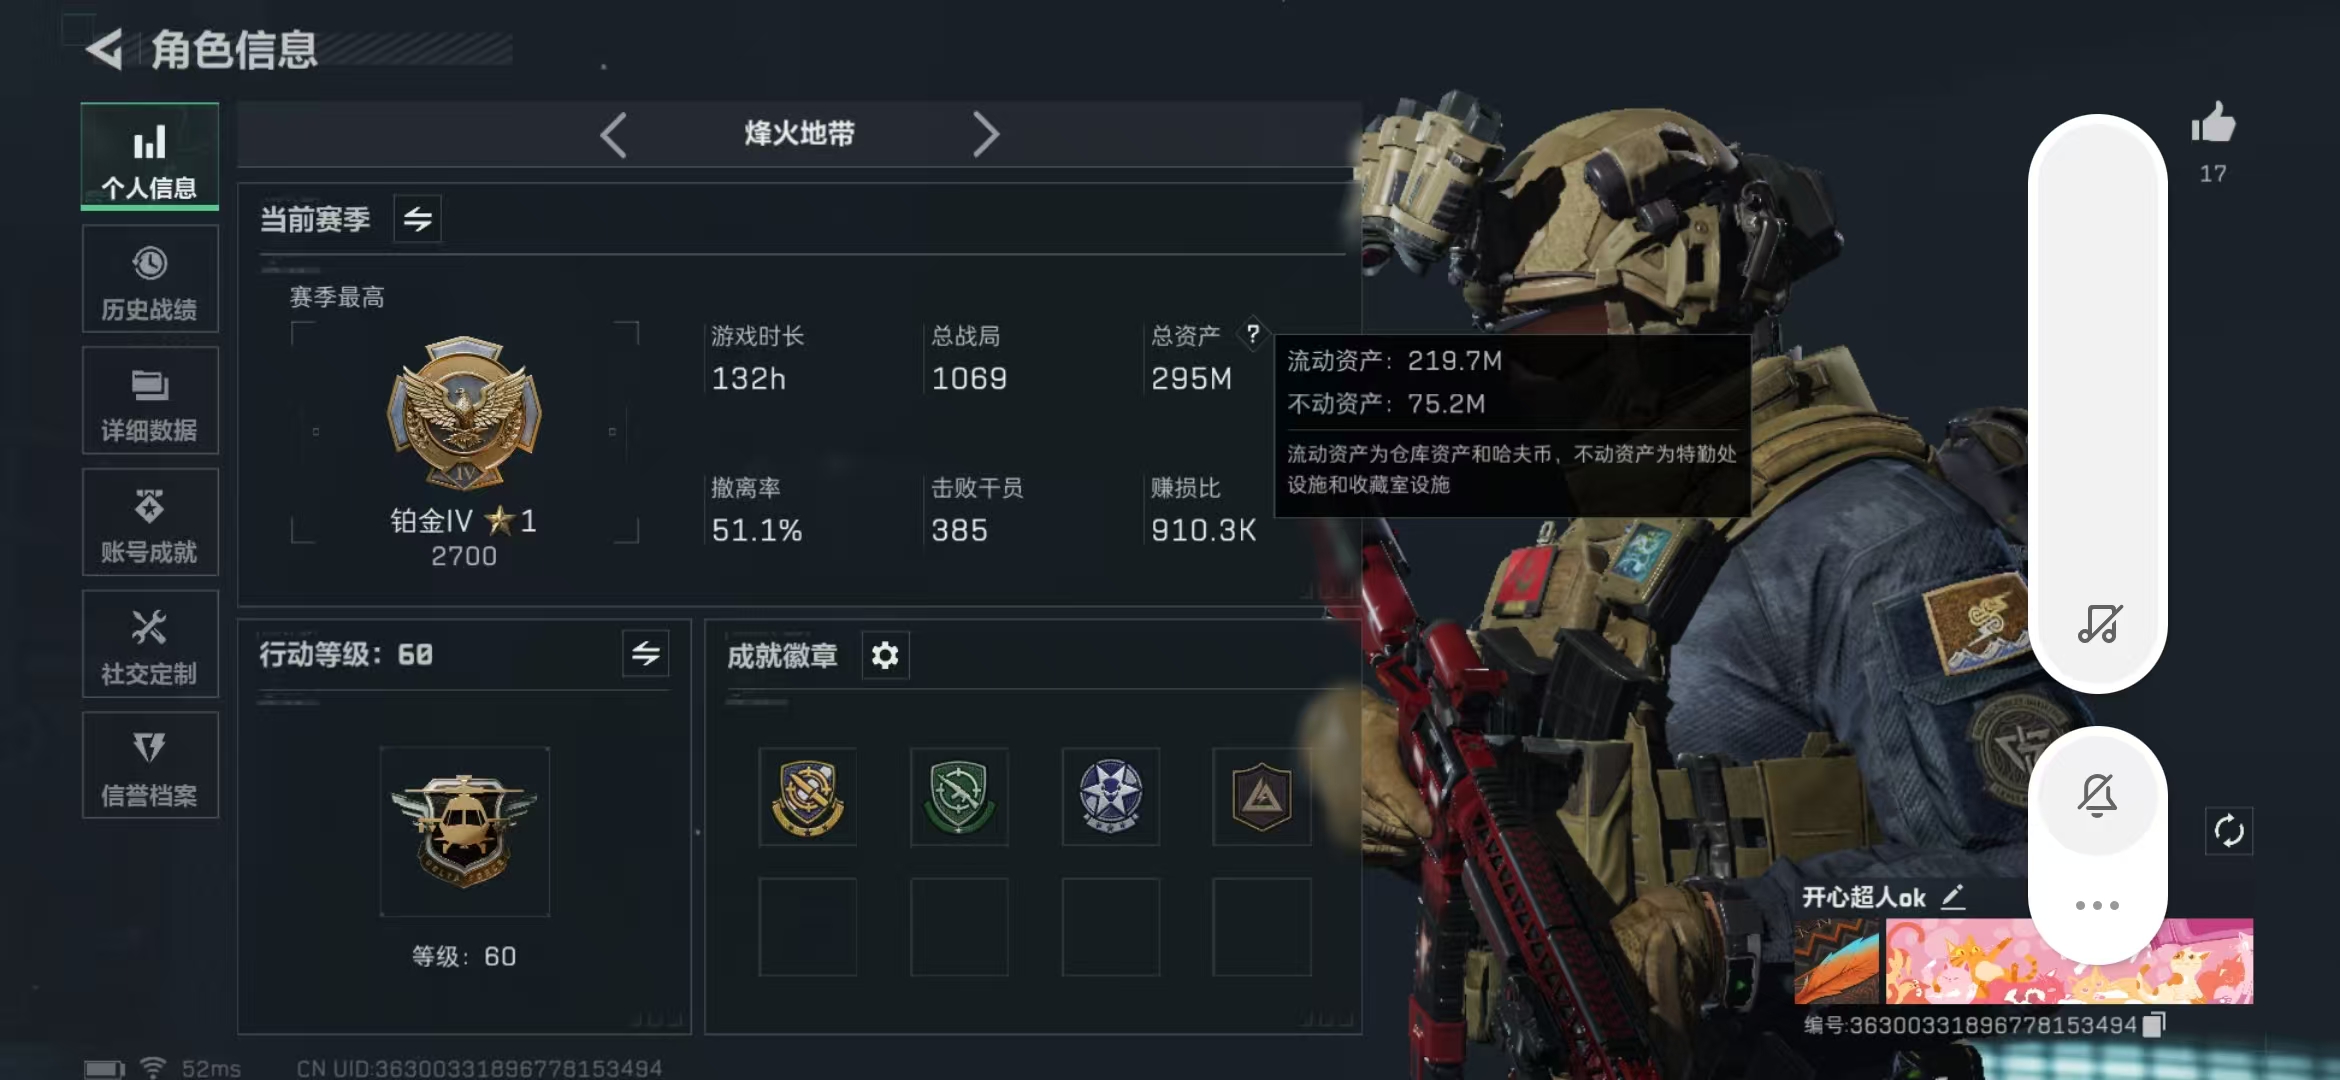This screenshot has width=2340, height=1080.
Task: Click the rotate character refresh icon
Action: (2229, 831)
